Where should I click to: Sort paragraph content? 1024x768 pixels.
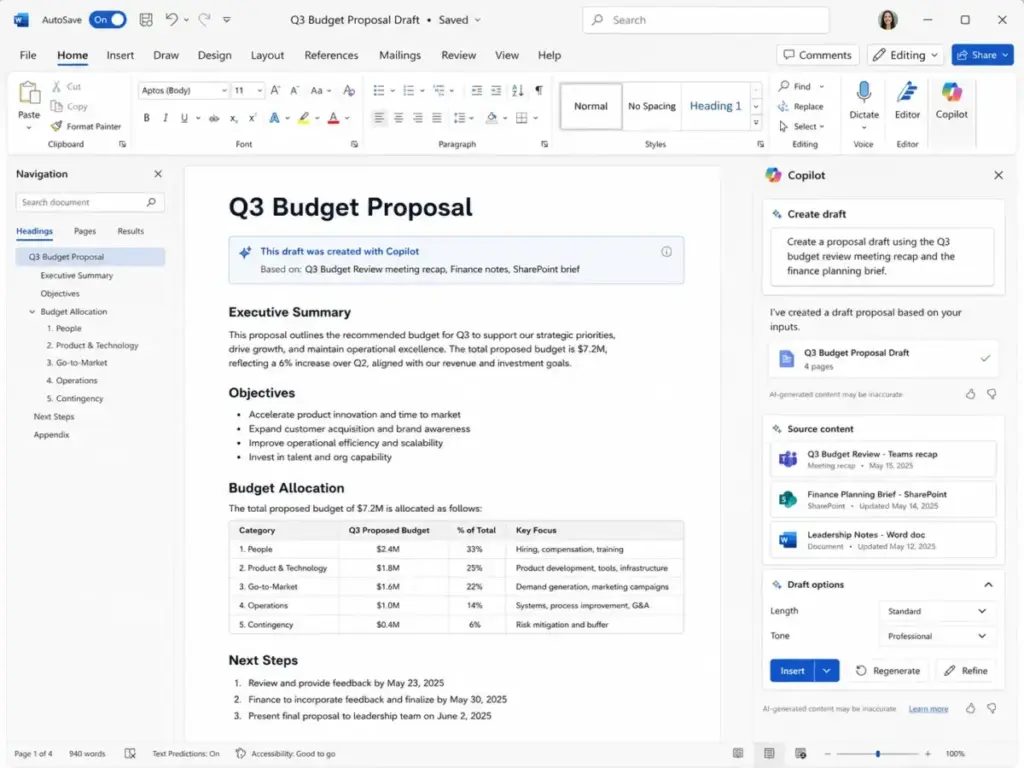pyautogui.click(x=518, y=90)
